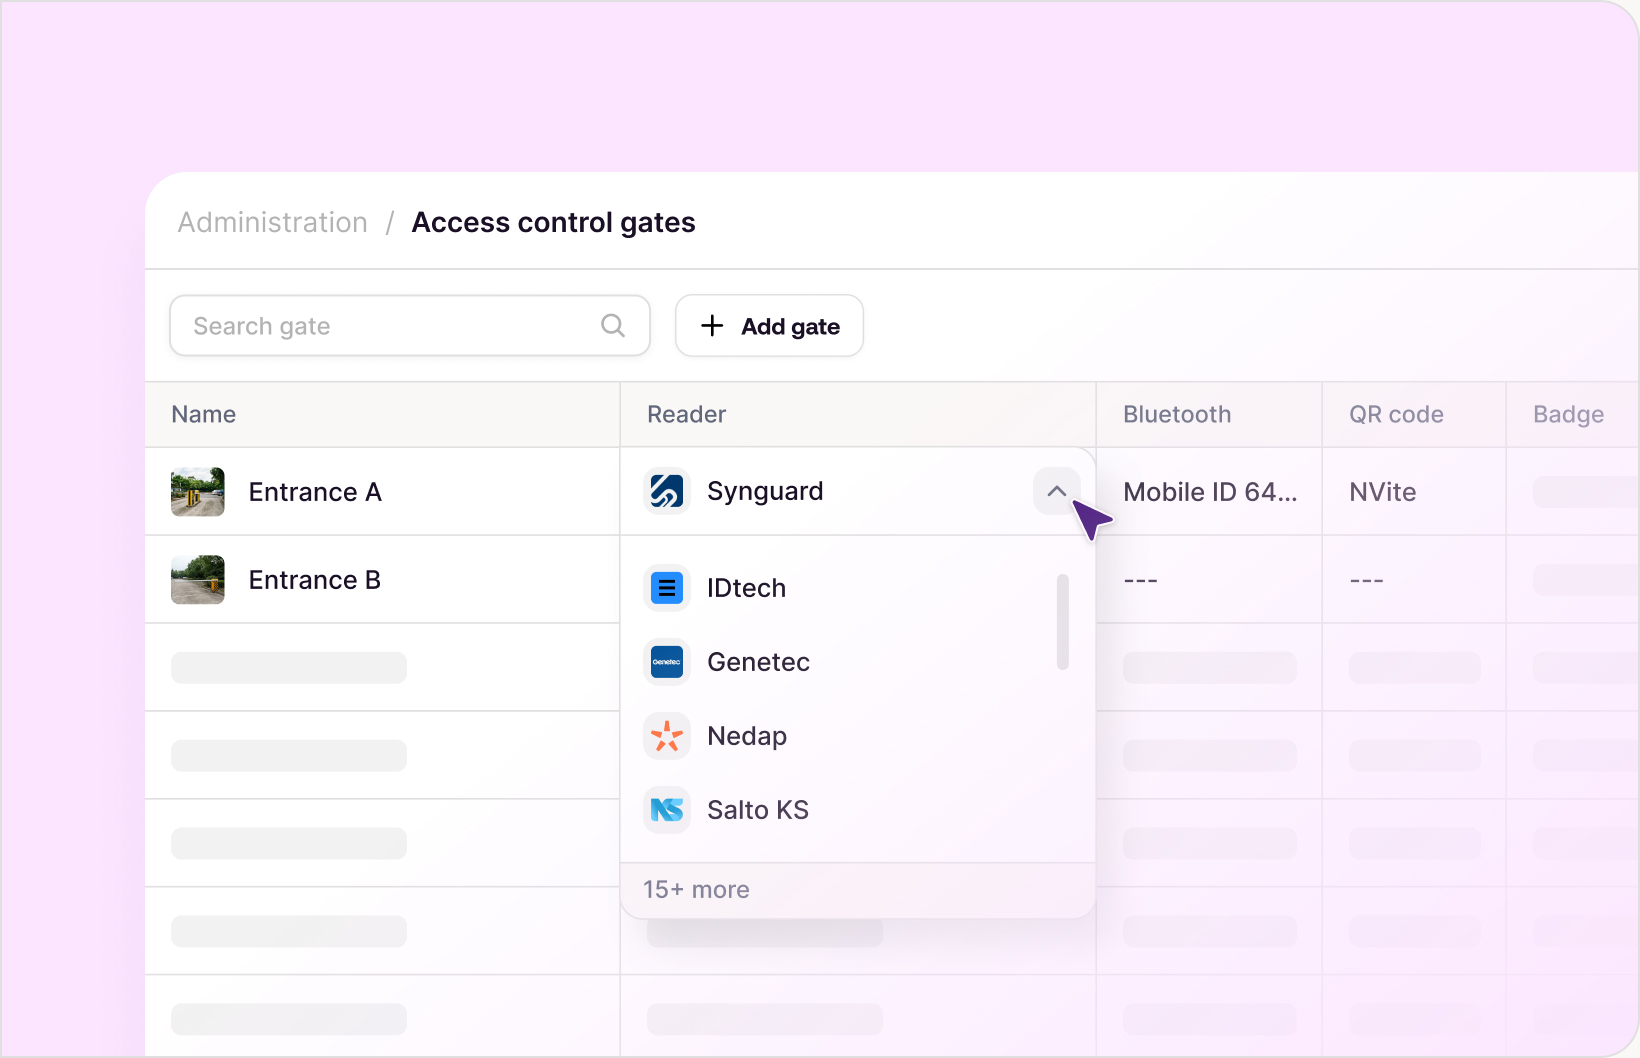Click the Nedap logo icon
Image resolution: width=1640 pixels, height=1058 pixels.
(667, 736)
